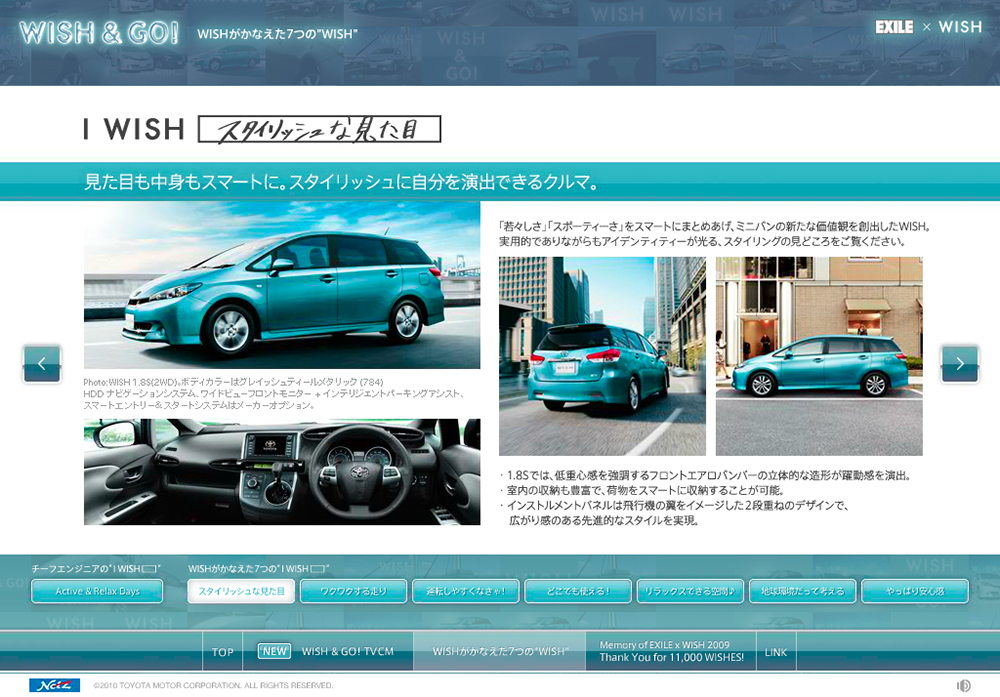The width and height of the screenshot is (1000, 697).
Task: Toggle sound with the speaker icon
Action: [x=964, y=686]
